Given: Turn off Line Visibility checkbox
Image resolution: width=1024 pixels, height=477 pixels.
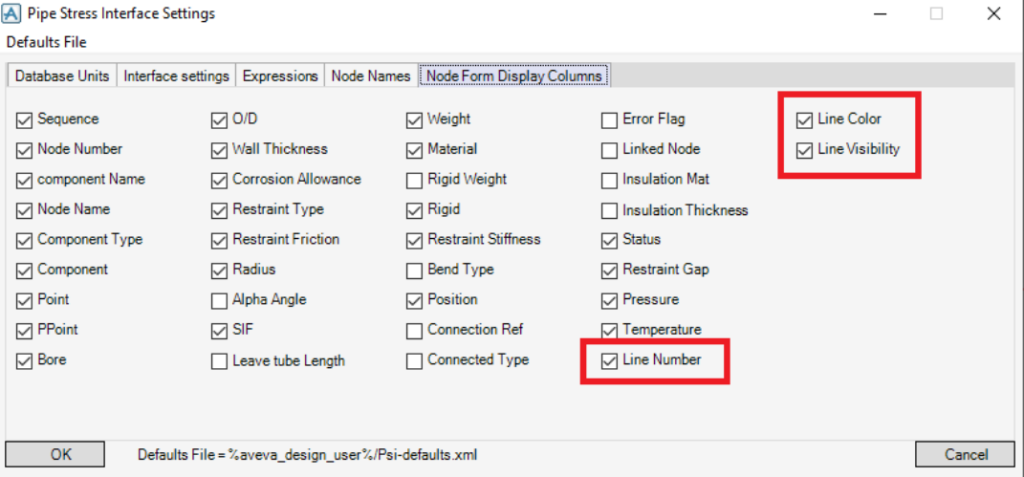Looking at the screenshot, I should [805, 150].
